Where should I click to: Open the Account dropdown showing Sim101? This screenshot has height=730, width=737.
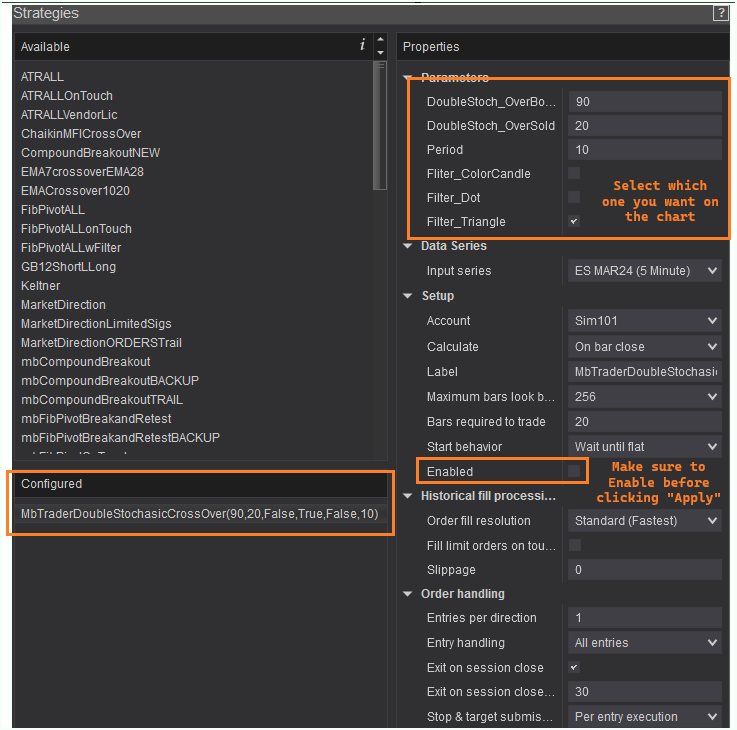coord(644,321)
